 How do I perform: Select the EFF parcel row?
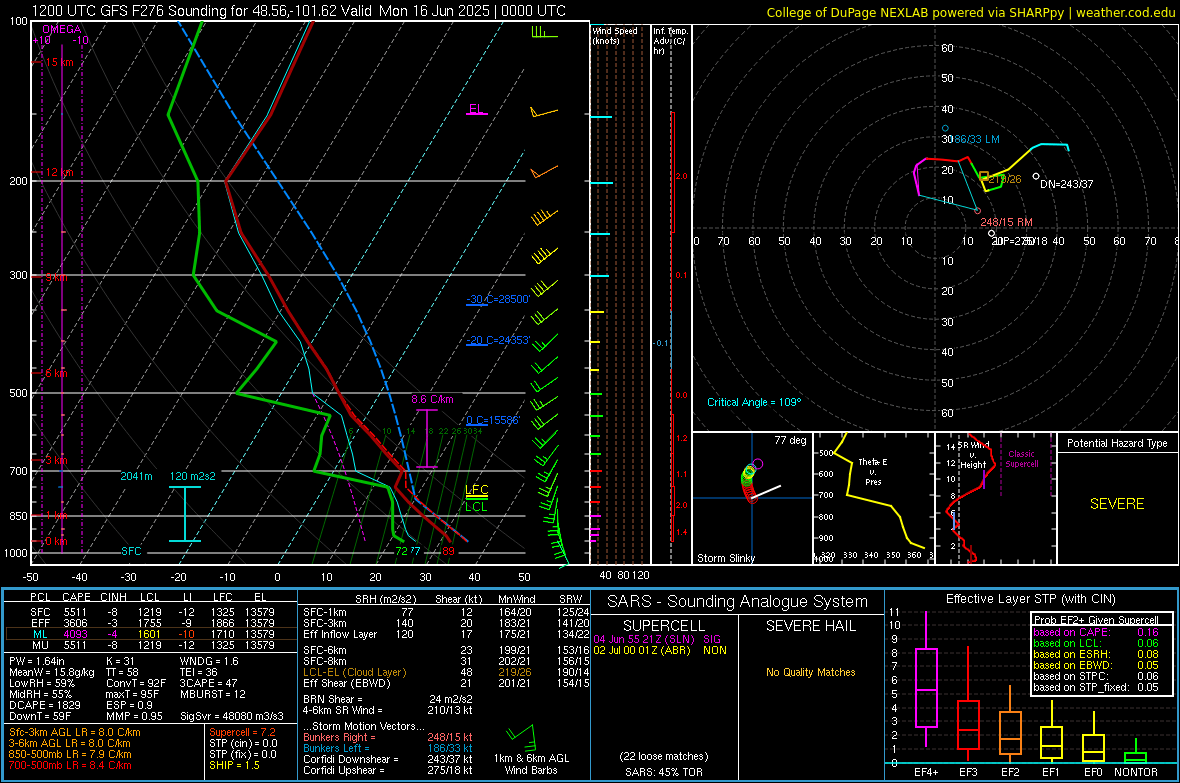pyautogui.click(x=152, y=623)
